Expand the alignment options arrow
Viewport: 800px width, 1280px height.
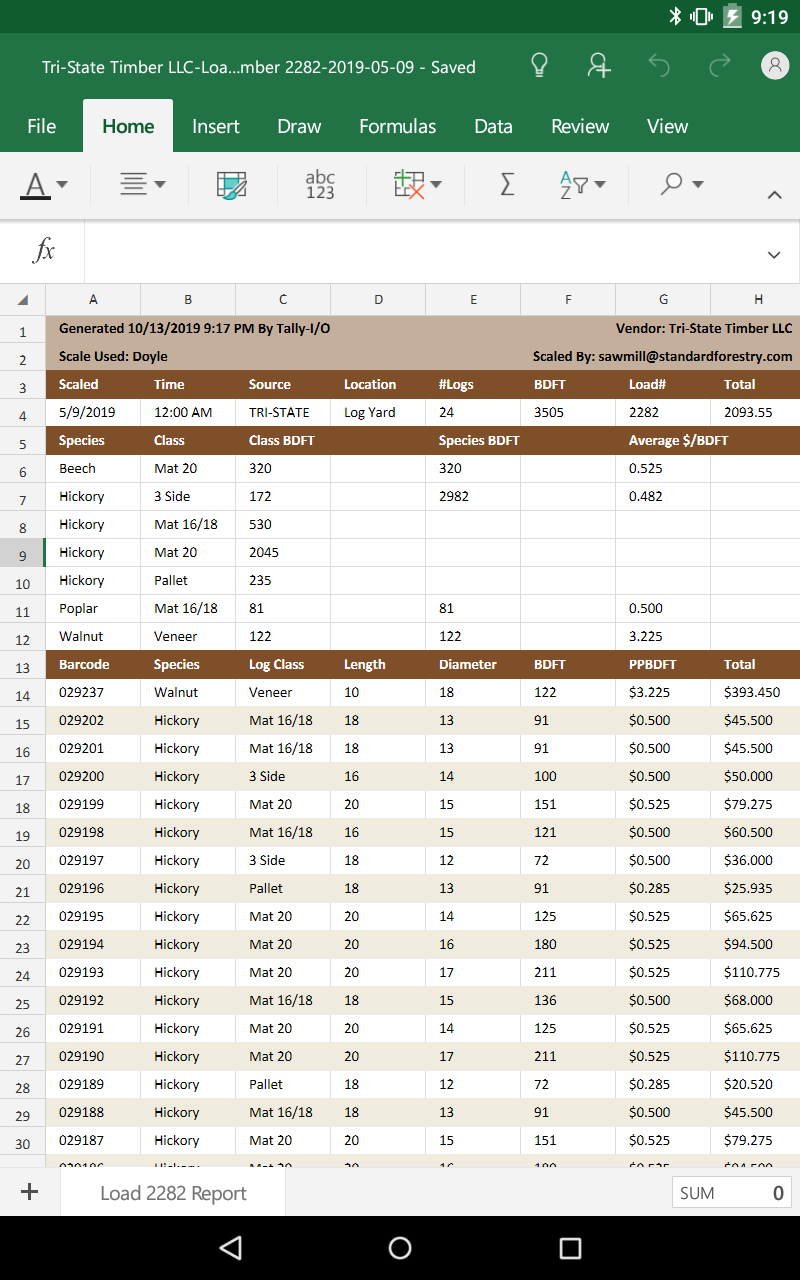pos(160,185)
